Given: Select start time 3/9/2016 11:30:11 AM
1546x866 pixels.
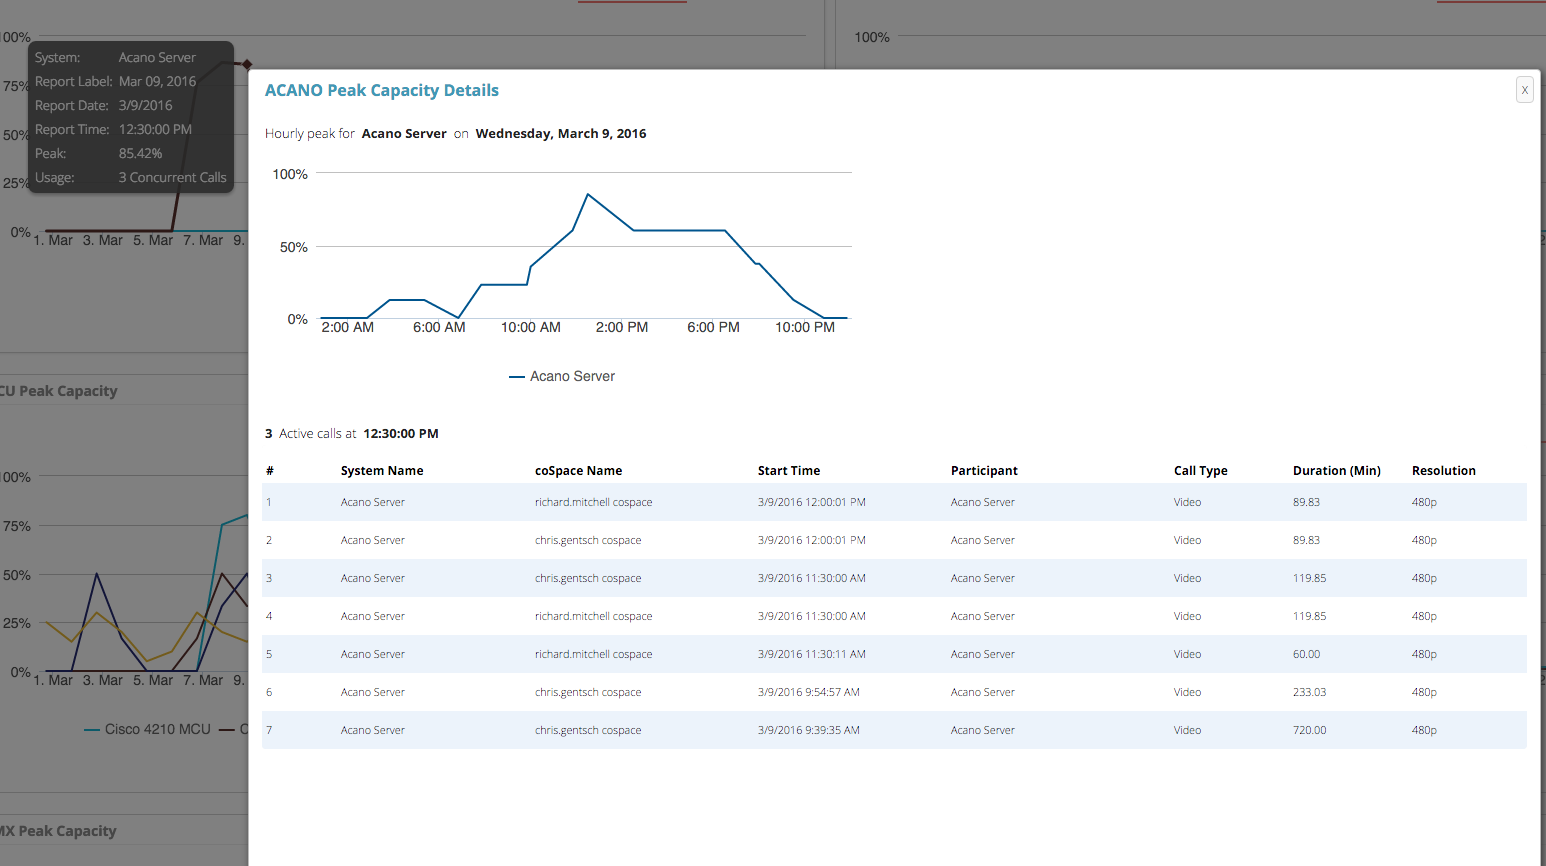Looking at the screenshot, I should click(811, 654).
